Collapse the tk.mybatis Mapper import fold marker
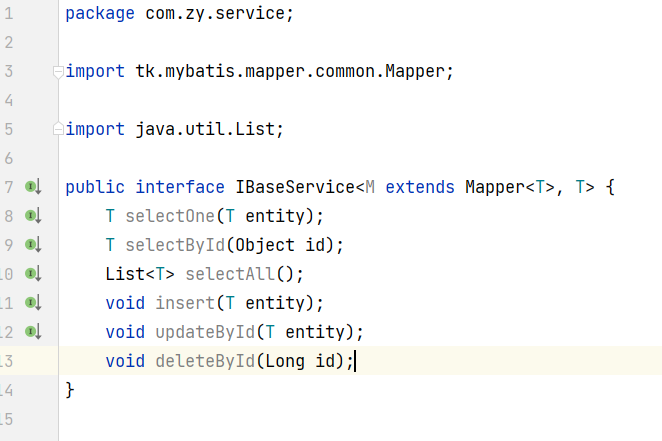The image size is (662, 441). pos(59,71)
